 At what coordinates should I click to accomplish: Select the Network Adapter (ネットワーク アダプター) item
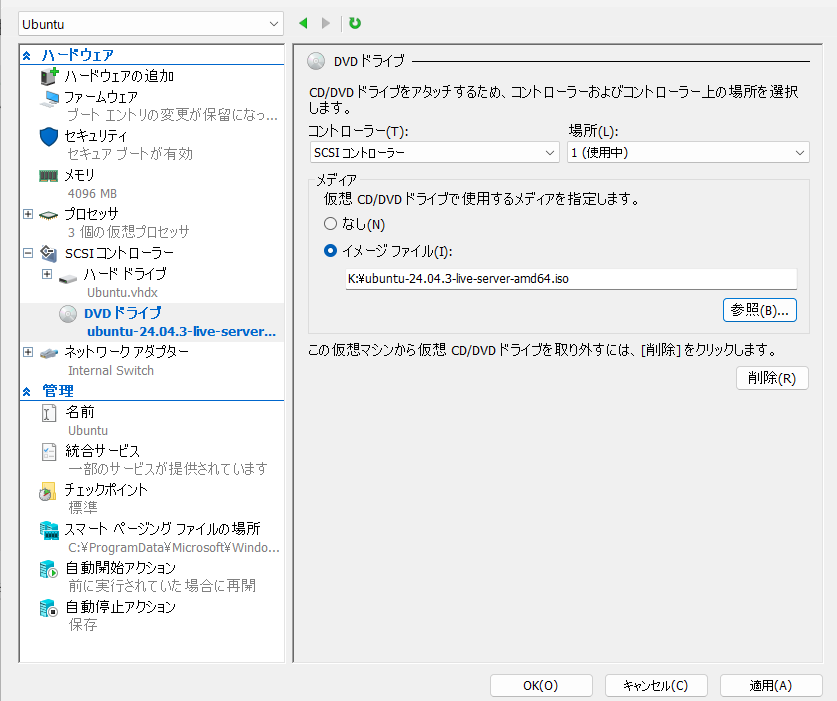pos(126,352)
